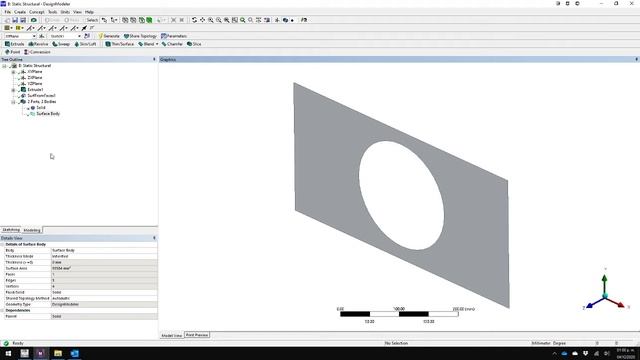Click the Share Topology button
The image size is (640, 360).
click(140, 36)
